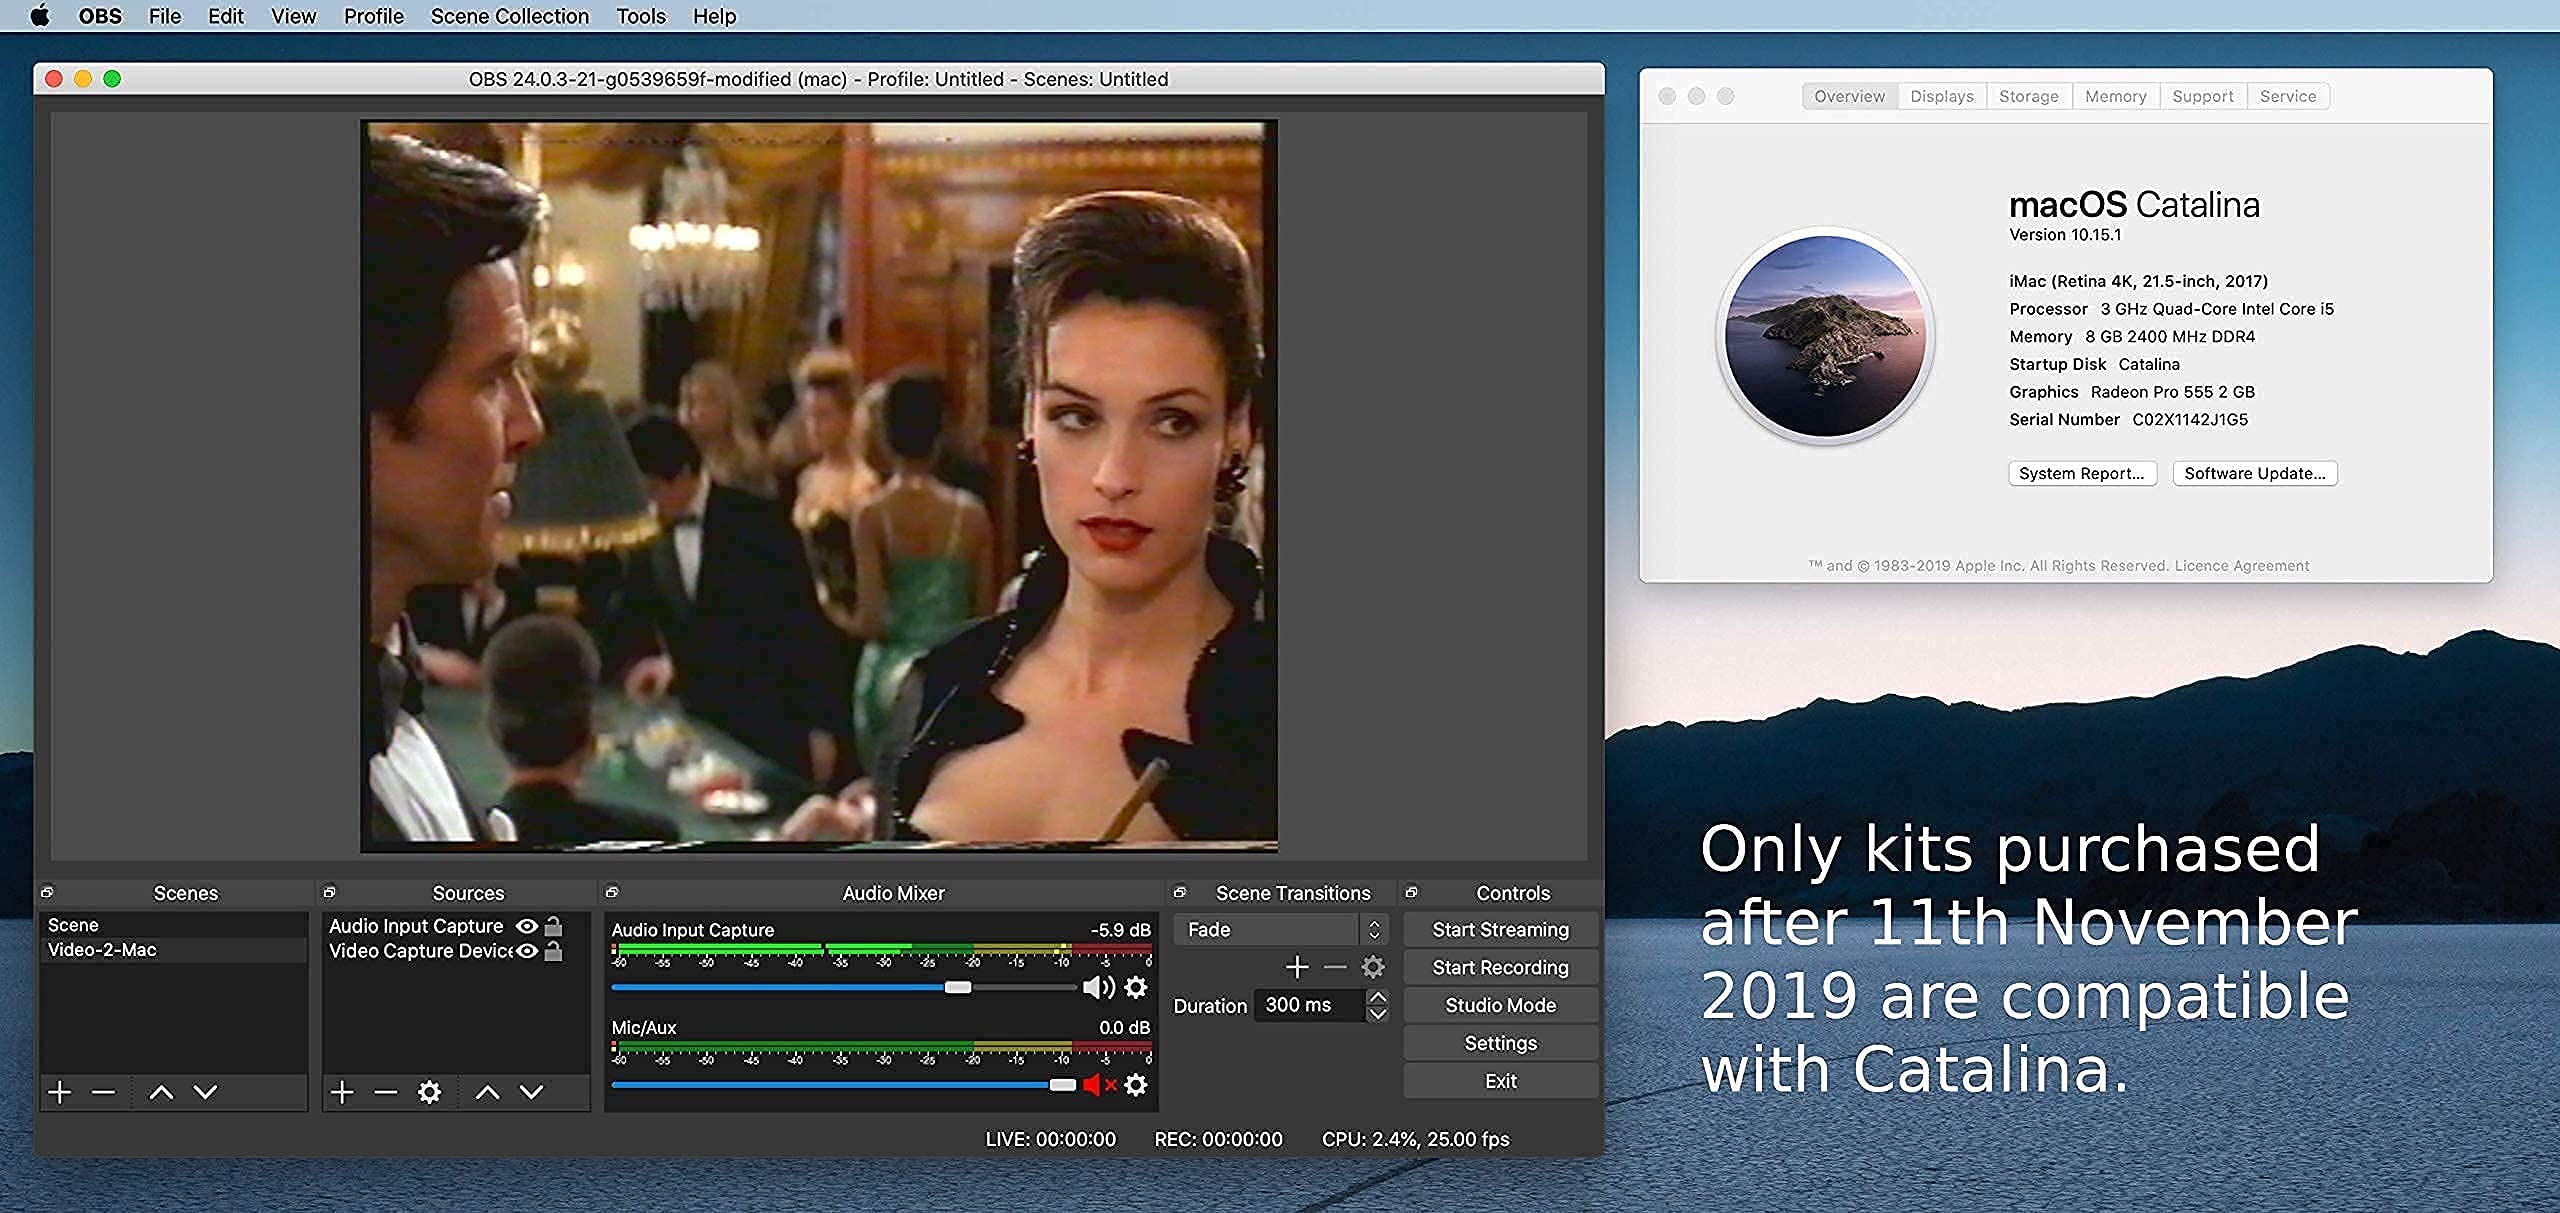Toggle visibility of Video Capture Device source
Screen dimensions: 2560x1213
pyautogui.click(x=527, y=951)
